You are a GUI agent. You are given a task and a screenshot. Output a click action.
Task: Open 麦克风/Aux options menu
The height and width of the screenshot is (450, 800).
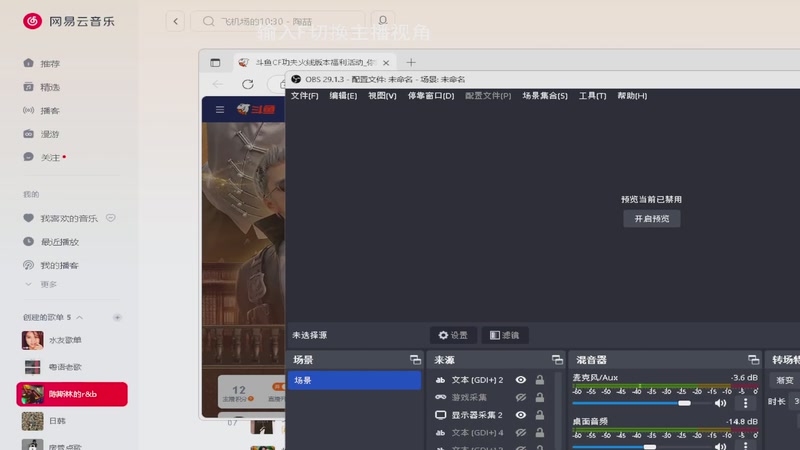coord(745,403)
